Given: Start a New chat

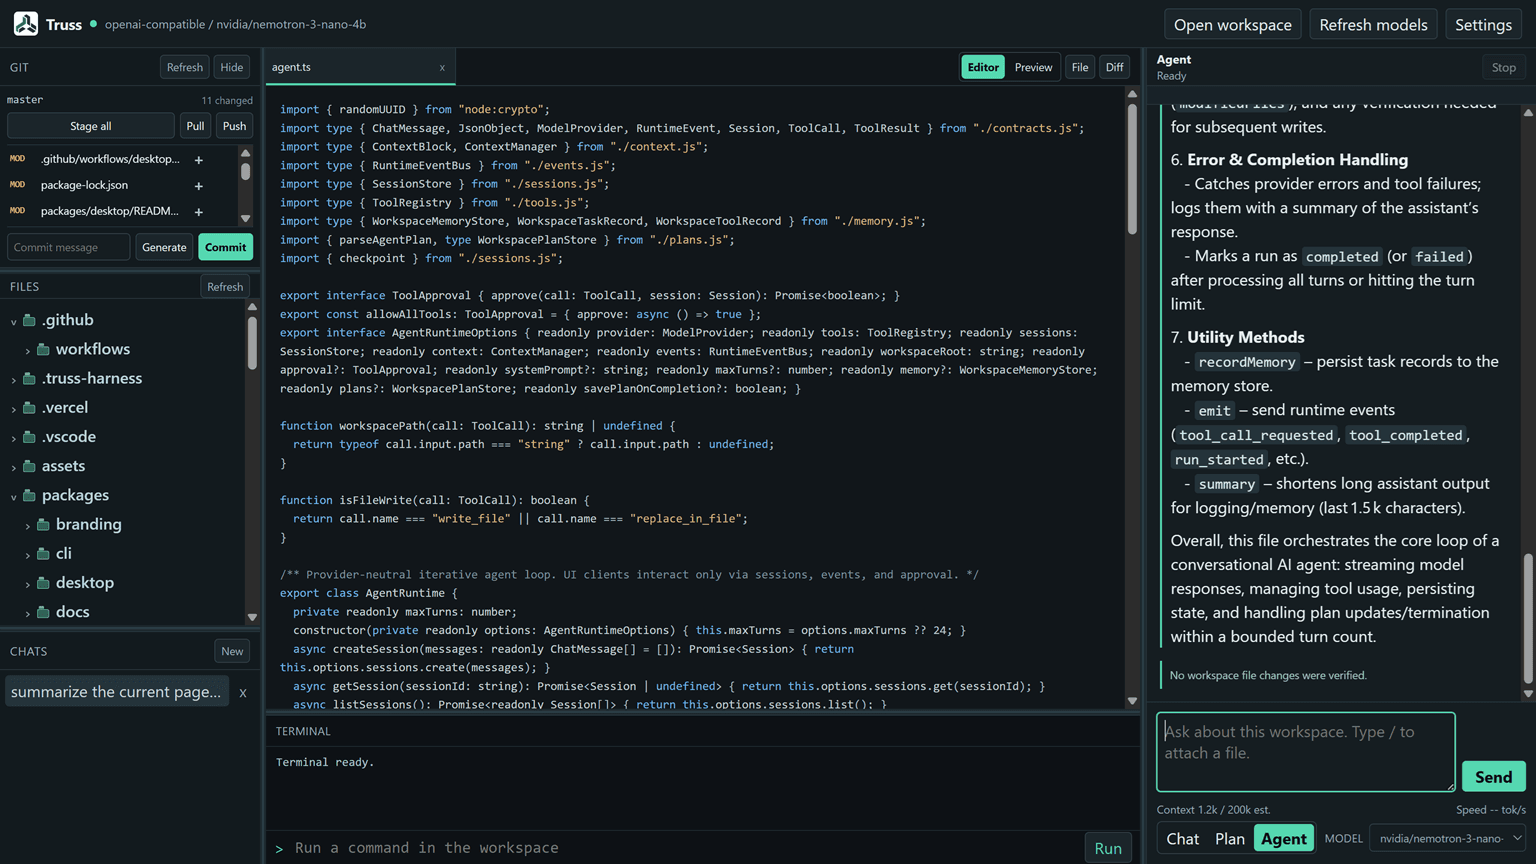Looking at the screenshot, I should point(232,651).
